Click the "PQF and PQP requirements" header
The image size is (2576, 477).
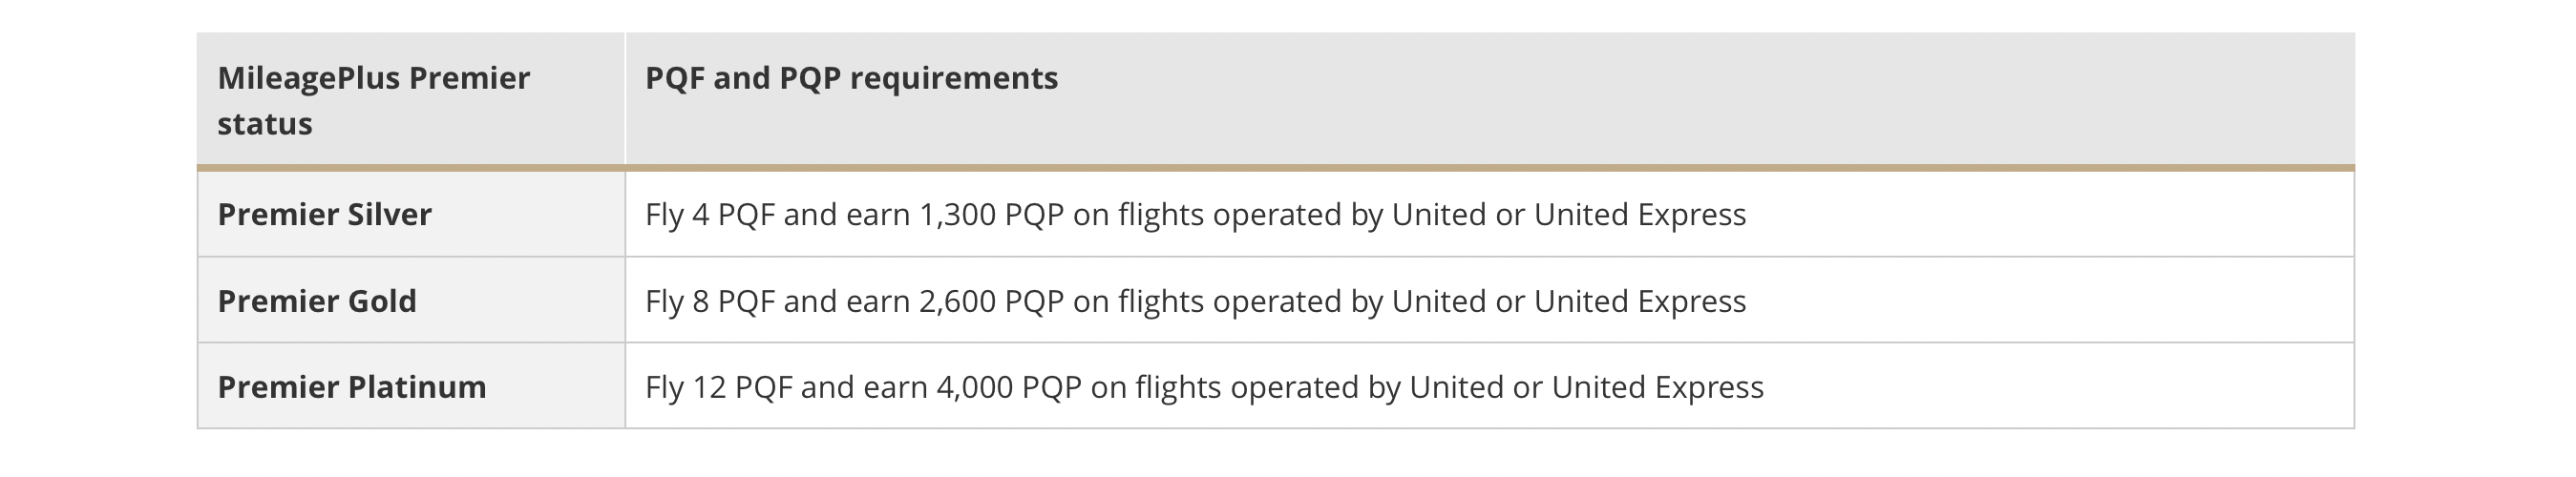[x=851, y=78]
